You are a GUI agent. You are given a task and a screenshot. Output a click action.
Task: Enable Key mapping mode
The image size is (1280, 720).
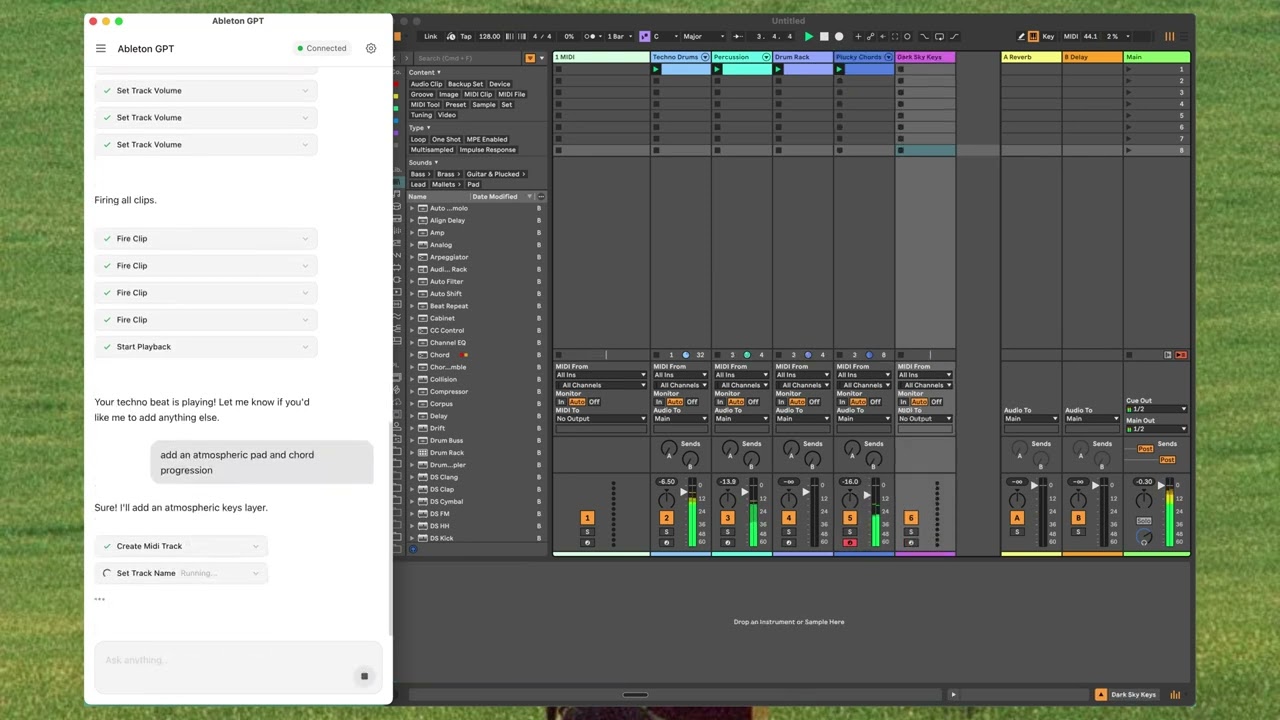[1048, 37]
